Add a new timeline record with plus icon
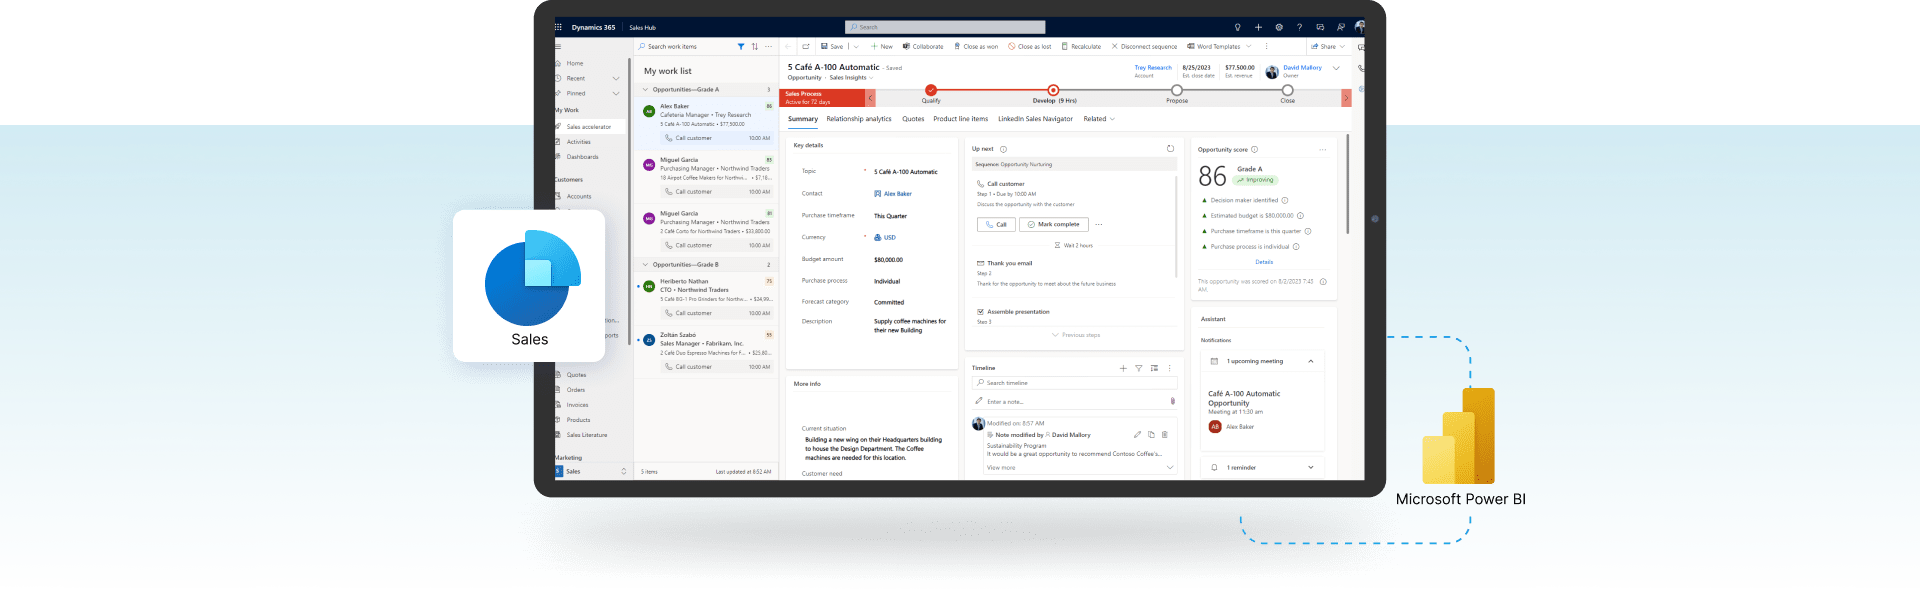 tap(1123, 368)
